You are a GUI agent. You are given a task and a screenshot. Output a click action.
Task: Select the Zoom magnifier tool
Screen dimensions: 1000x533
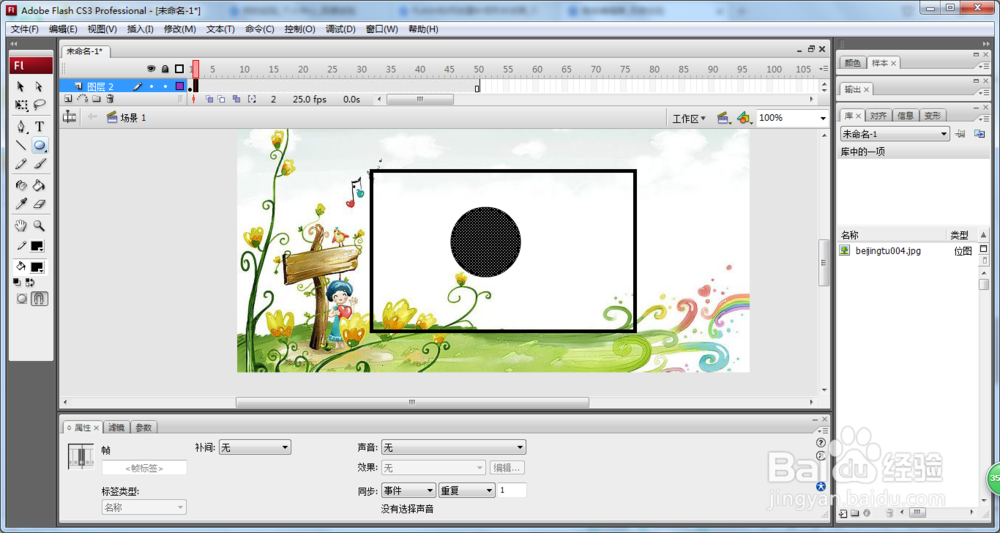tap(40, 226)
